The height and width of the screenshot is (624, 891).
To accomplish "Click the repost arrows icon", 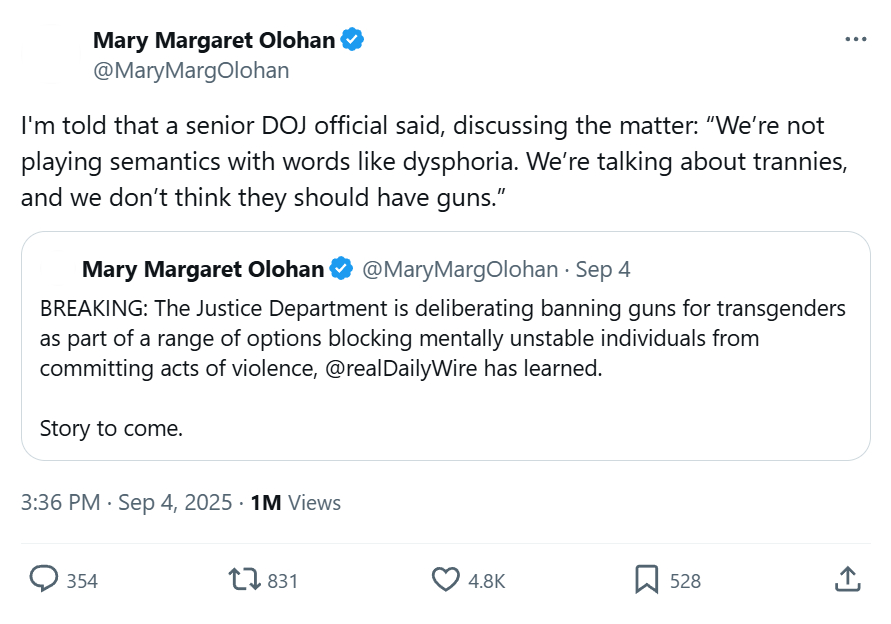I will point(243,580).
